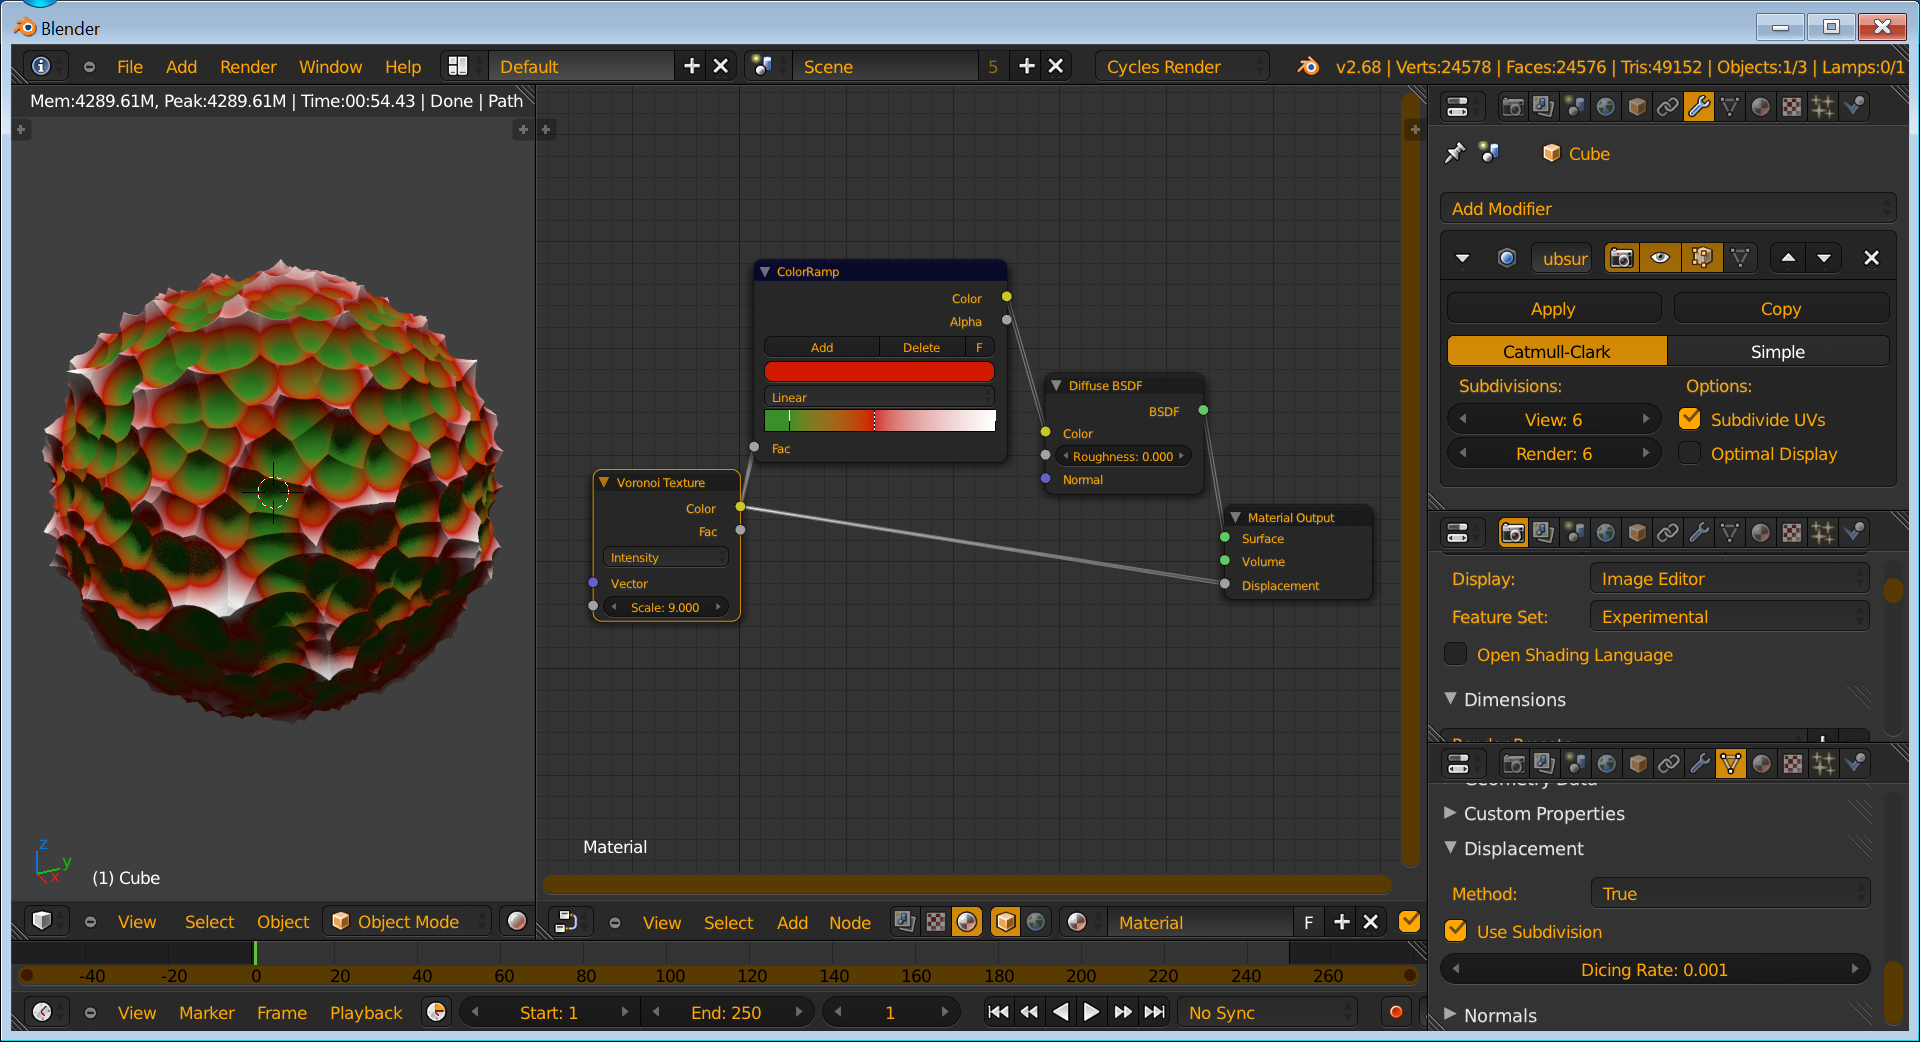Click the Copy modifier button
This screenshot has height=1042, width=1920.
(x=1781, y=309)
